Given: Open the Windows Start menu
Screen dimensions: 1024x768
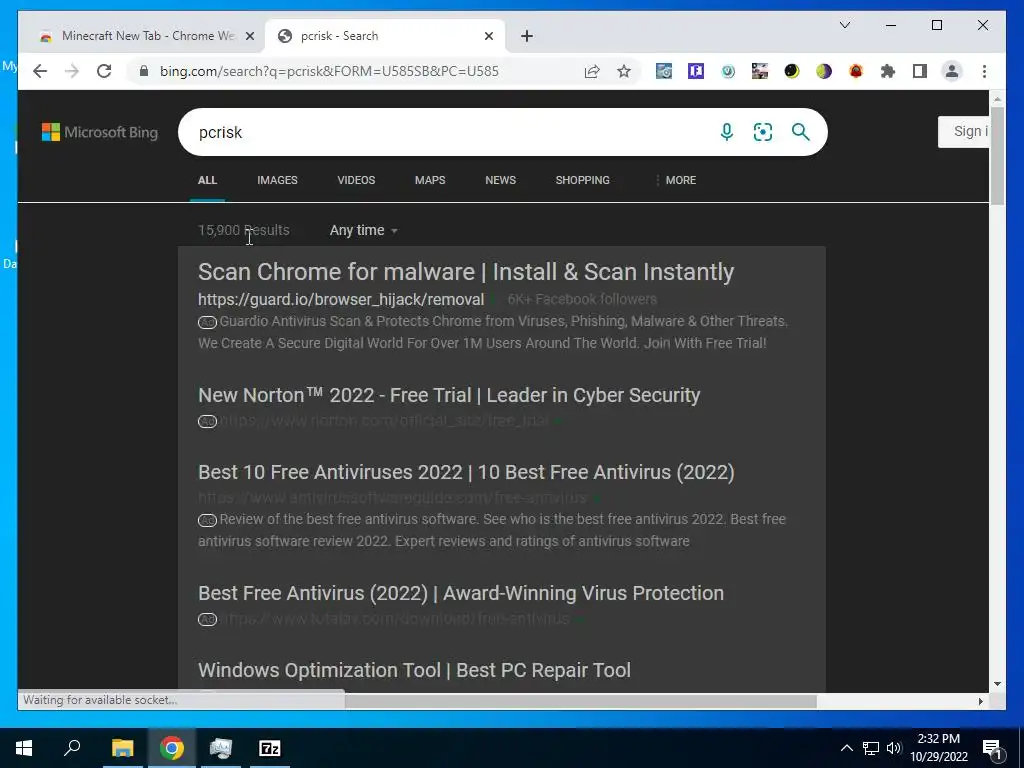Looking at the screenshot, I should click(x=24, y=748).
